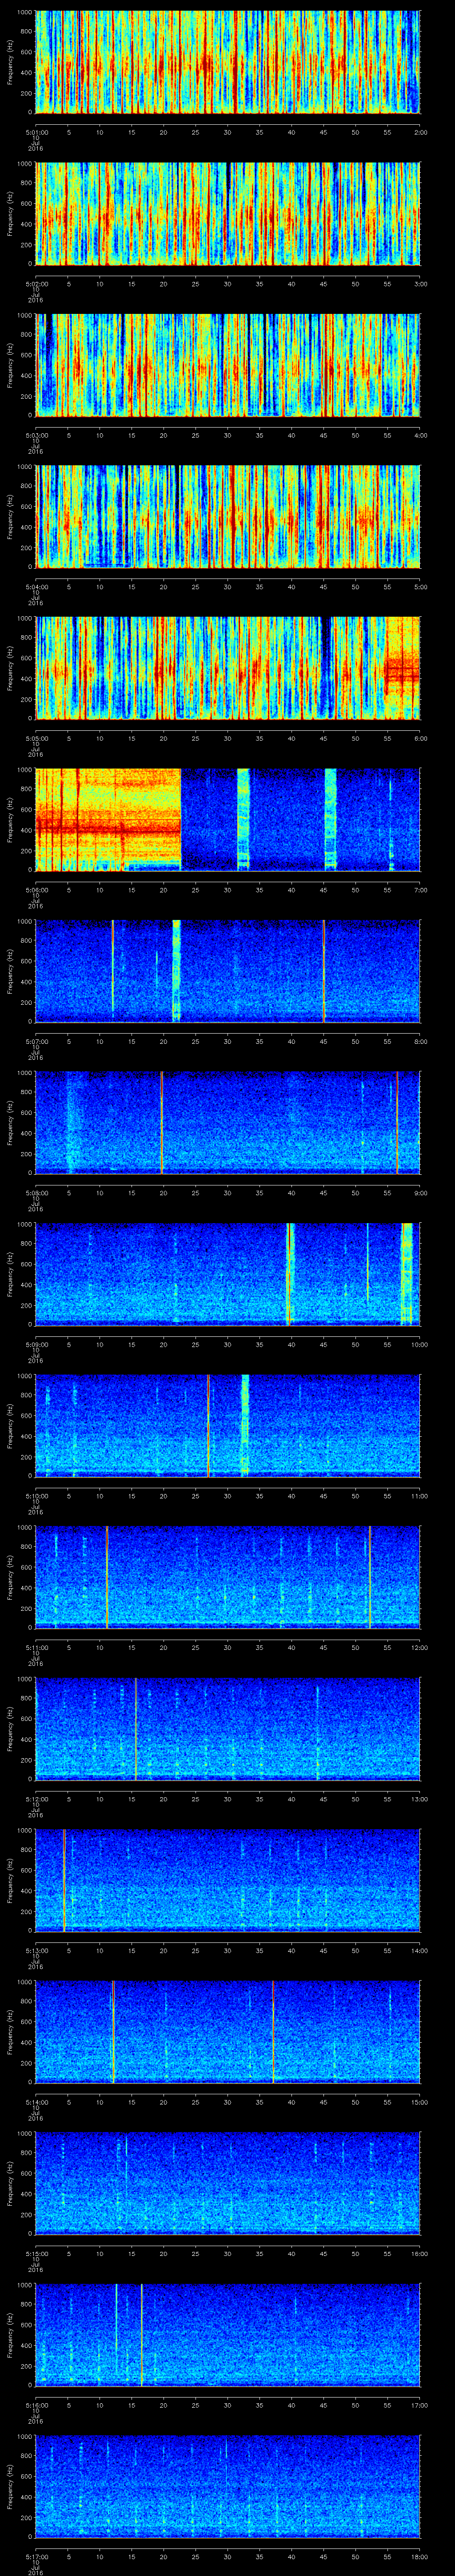Select the red line near 15 s in the 5:12:00 spectrogram
Image resolution: width=455 pixels, height=2576 pixels.
coord(136,1729)
